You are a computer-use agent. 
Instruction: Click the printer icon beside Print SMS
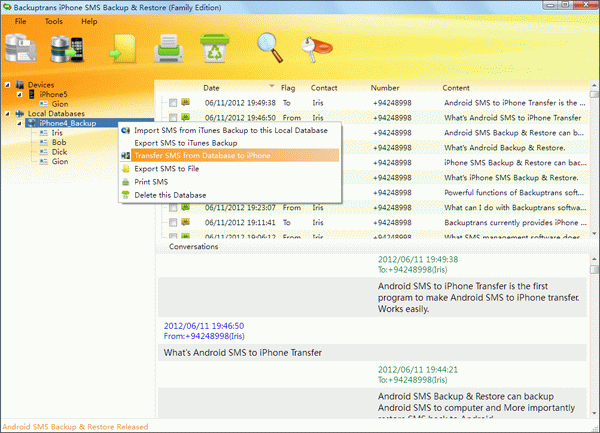point(126,182)
